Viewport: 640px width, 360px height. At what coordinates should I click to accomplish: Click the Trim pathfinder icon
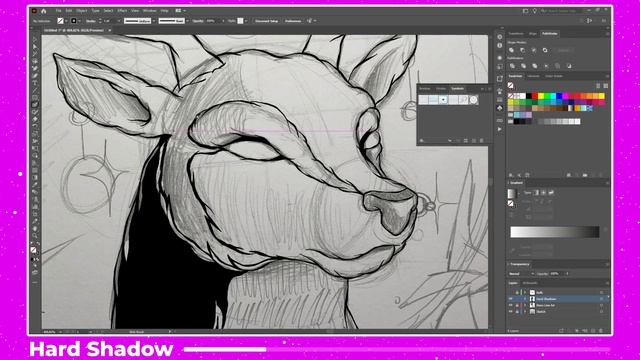[x=523, y=66]
